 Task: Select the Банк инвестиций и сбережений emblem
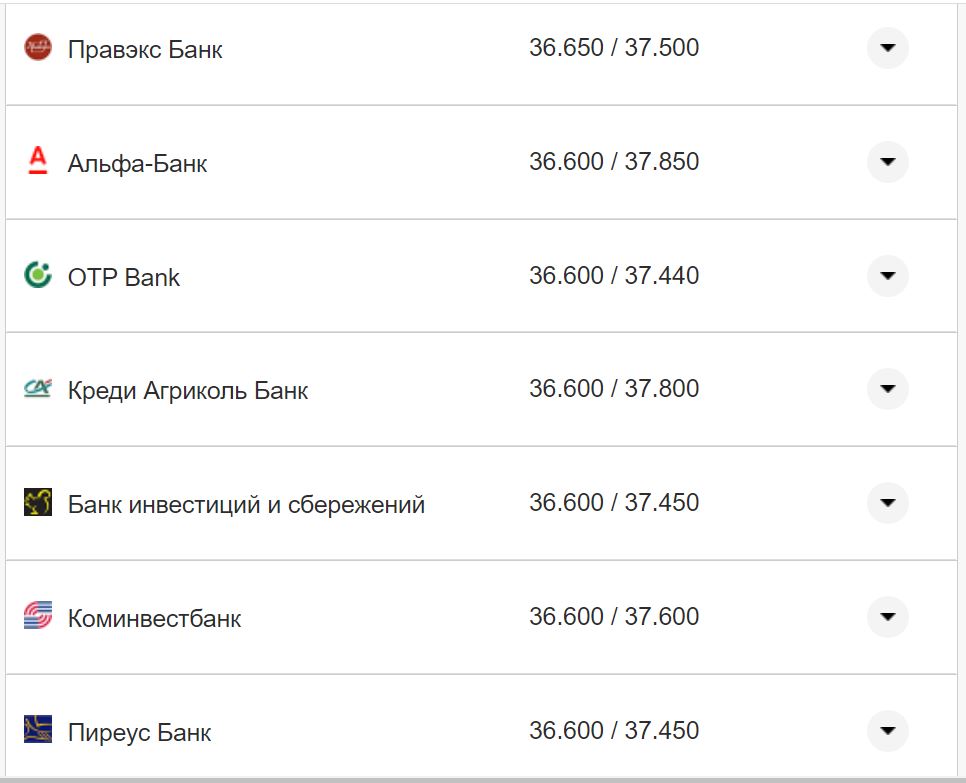[x=37, y=503]
